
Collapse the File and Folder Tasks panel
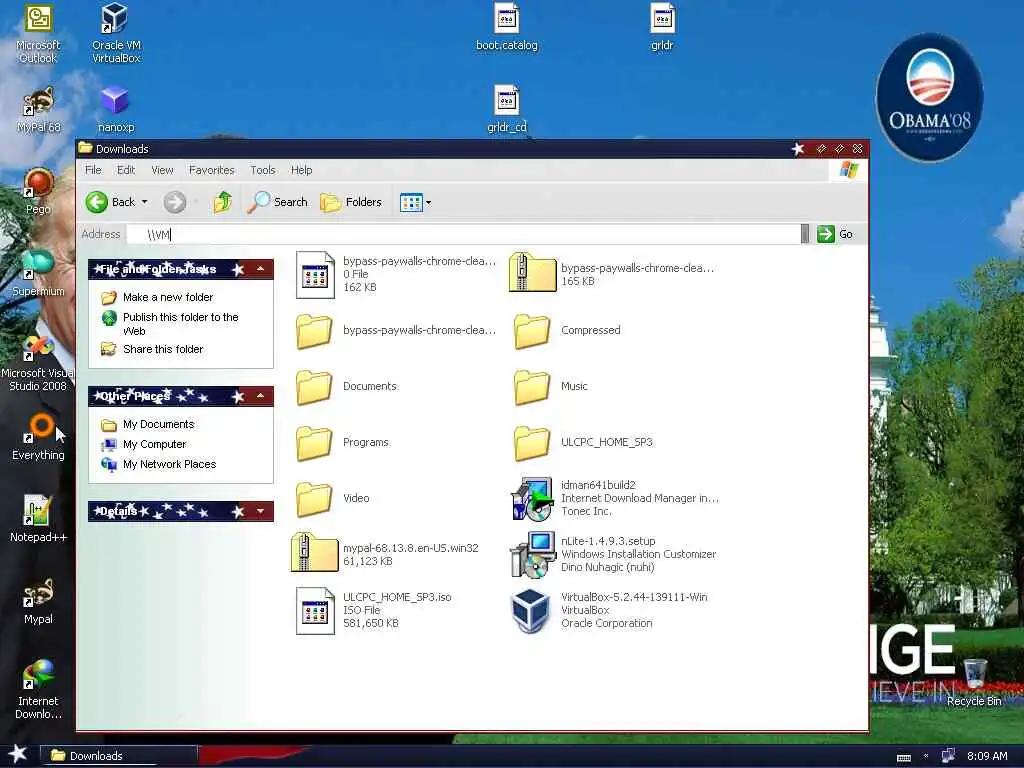(261, 268)
